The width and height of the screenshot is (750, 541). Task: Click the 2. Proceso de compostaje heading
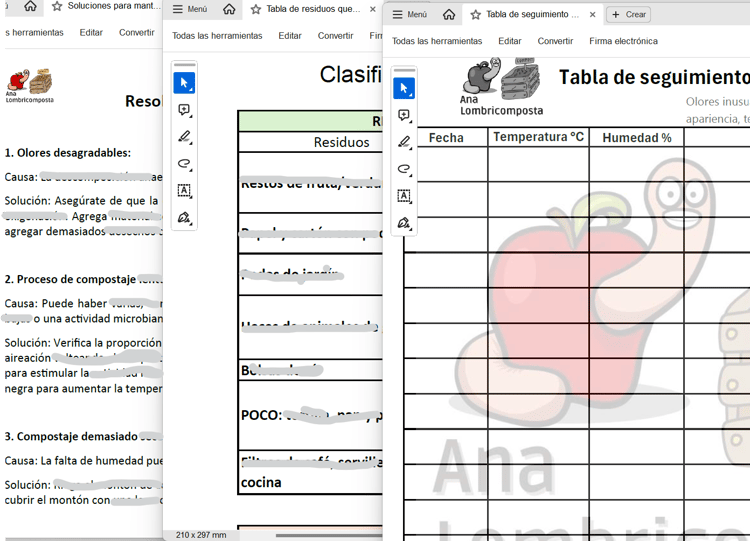(x=70, y=279)
